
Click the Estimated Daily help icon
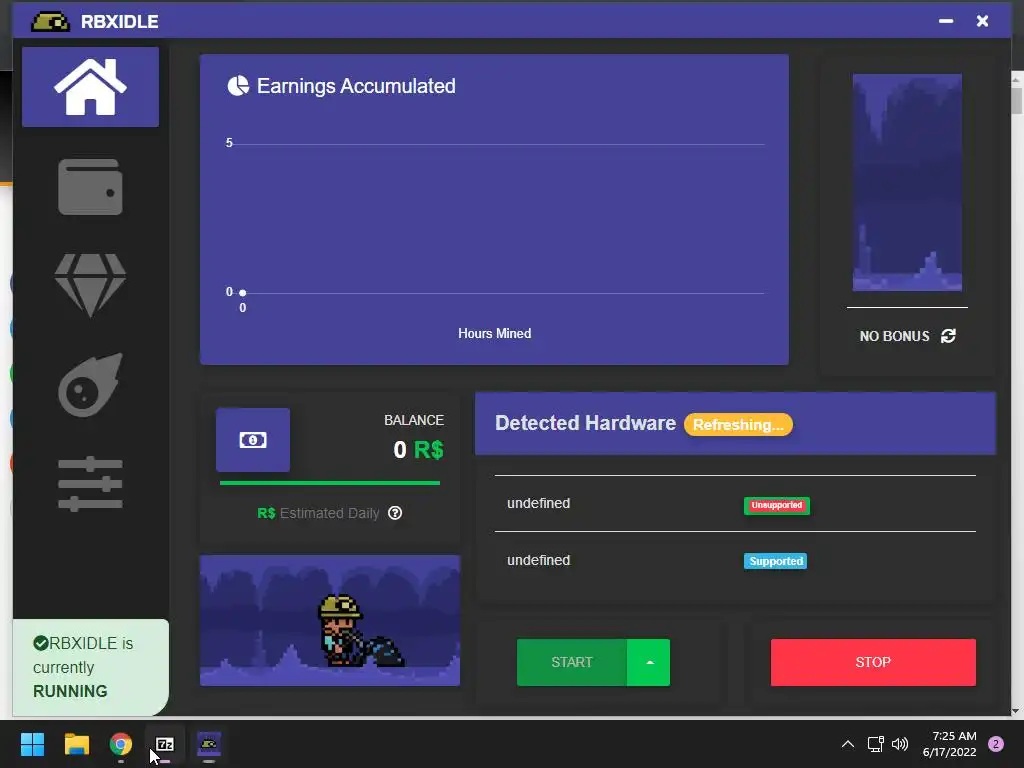pos(395,513)
